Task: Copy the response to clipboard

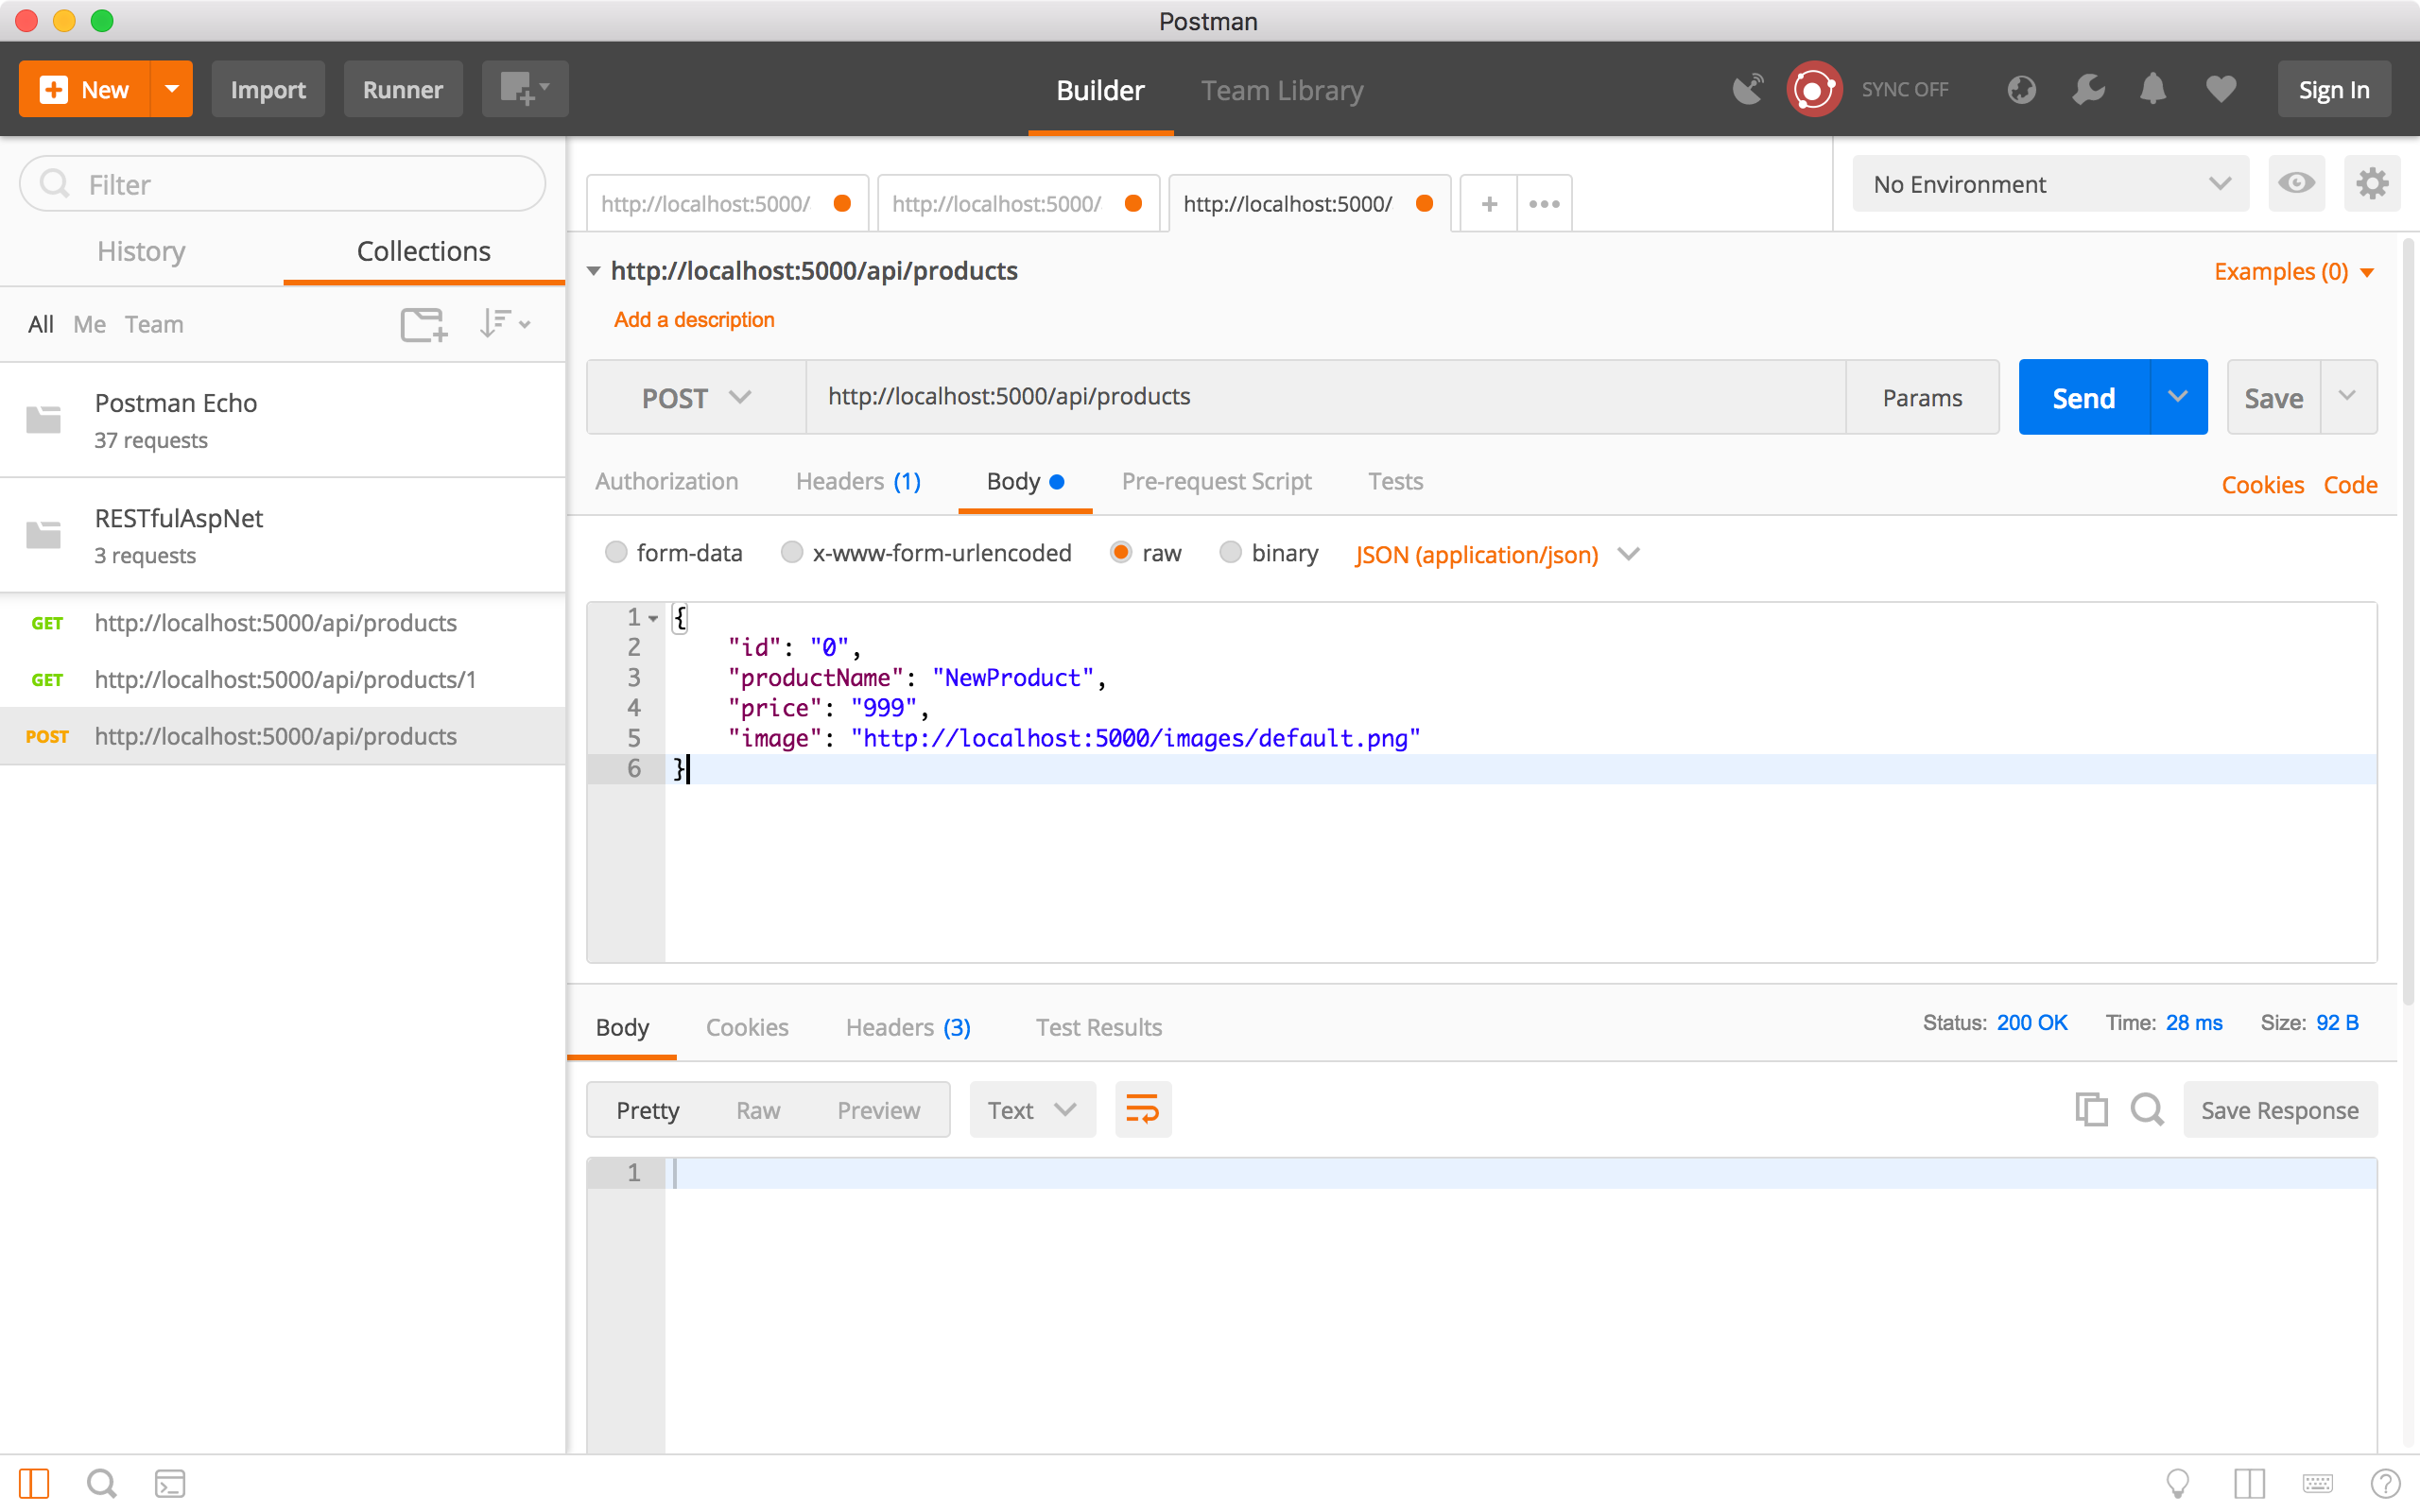Action: pos(2091,1110)
